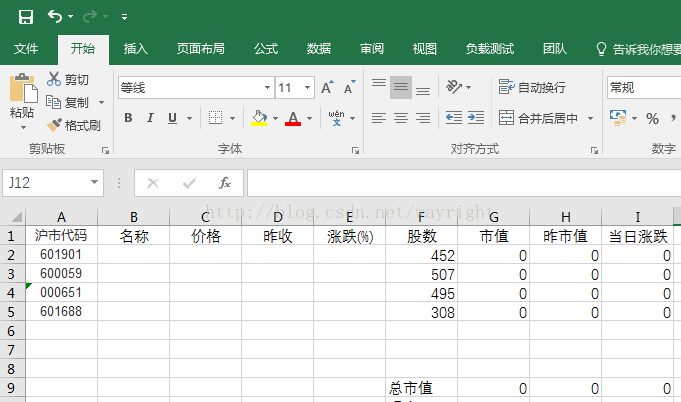Screen dimensions: 681x402
Task: Click the Save icon in title bar
Action: click(25, 16)
